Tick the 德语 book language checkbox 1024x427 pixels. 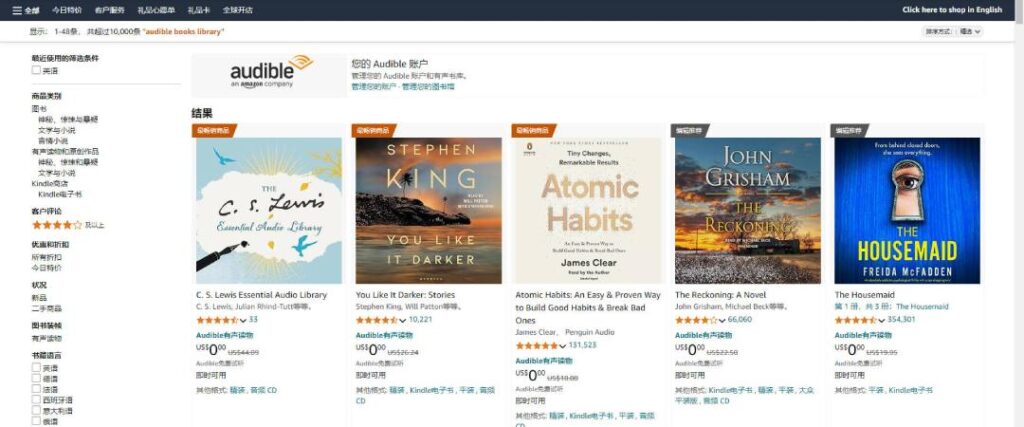pyautogui.click(x=37, y=379)
